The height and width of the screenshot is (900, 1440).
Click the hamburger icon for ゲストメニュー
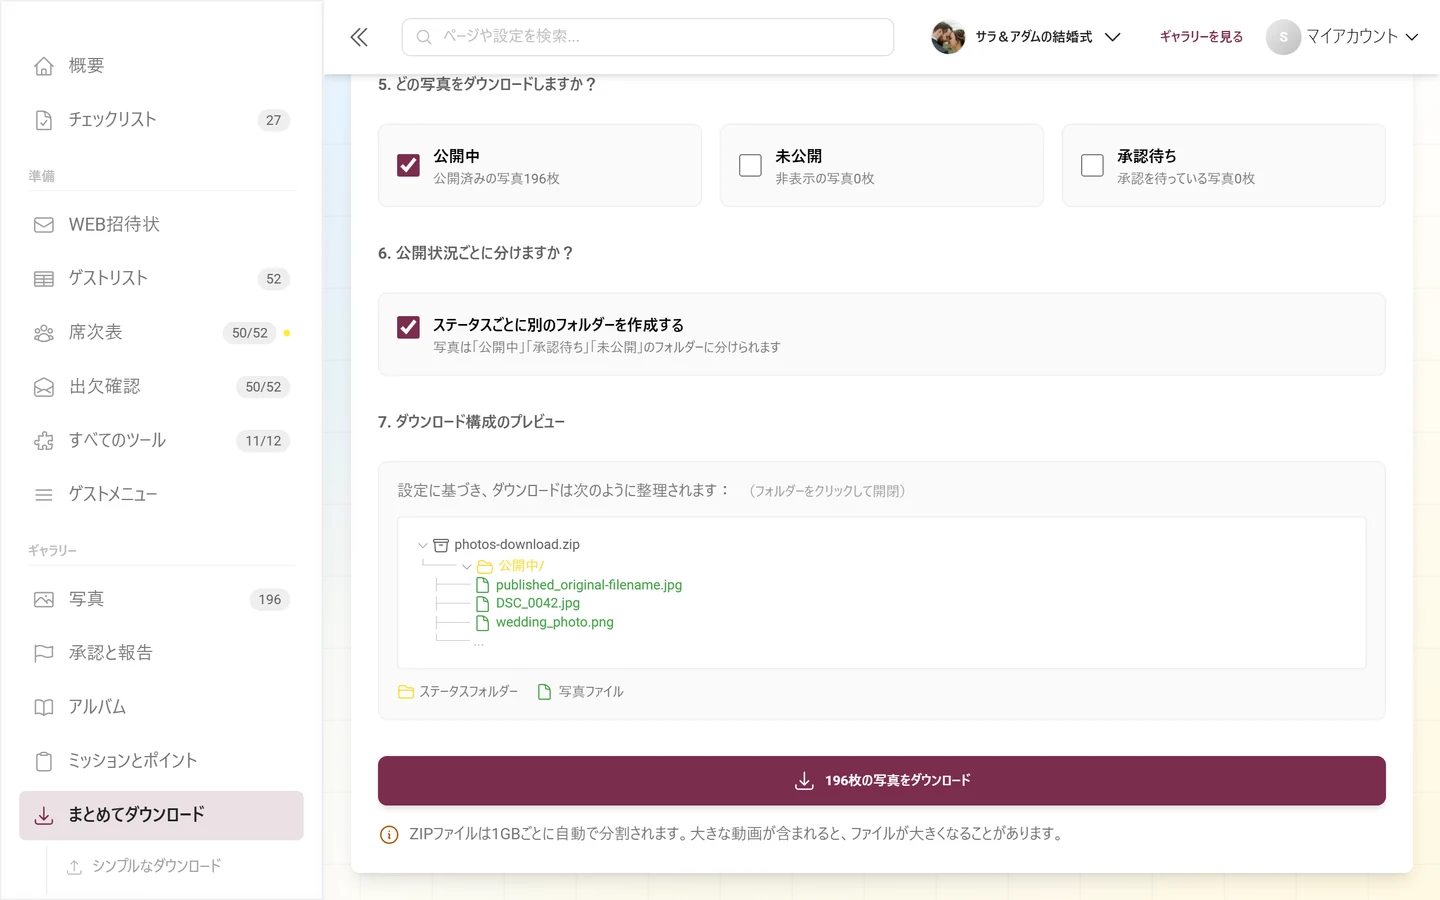[44, 495]
